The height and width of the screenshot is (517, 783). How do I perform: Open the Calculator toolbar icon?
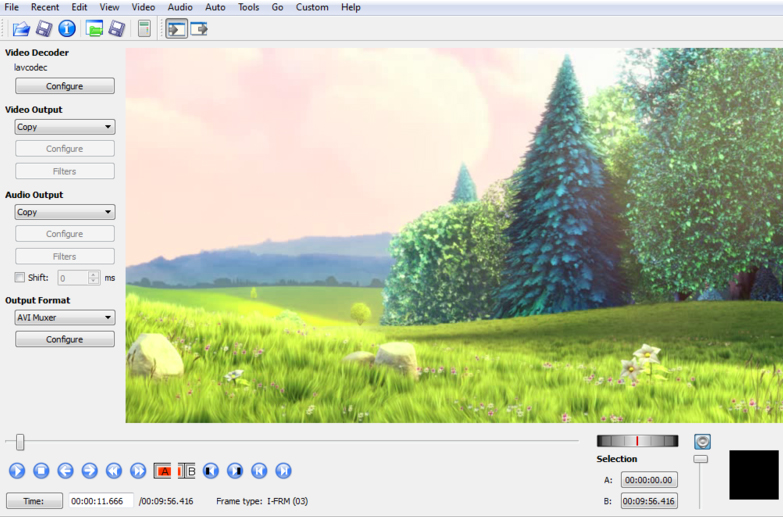click(144, 29)
